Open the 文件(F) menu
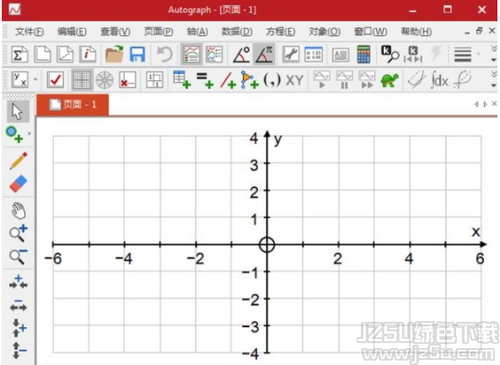 pos(29,32)
